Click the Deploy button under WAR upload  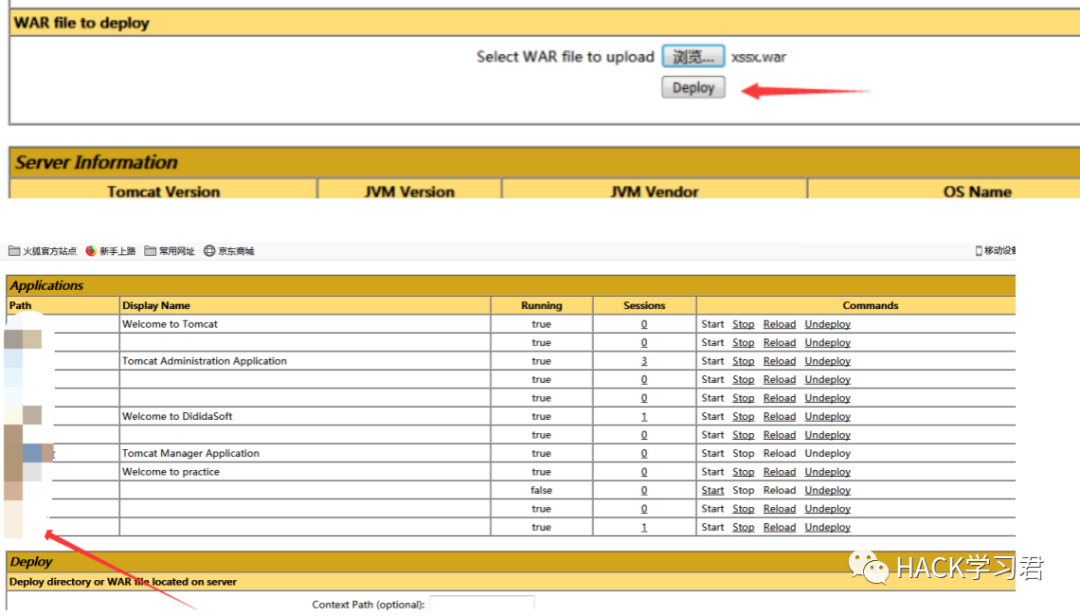(693, 88)
